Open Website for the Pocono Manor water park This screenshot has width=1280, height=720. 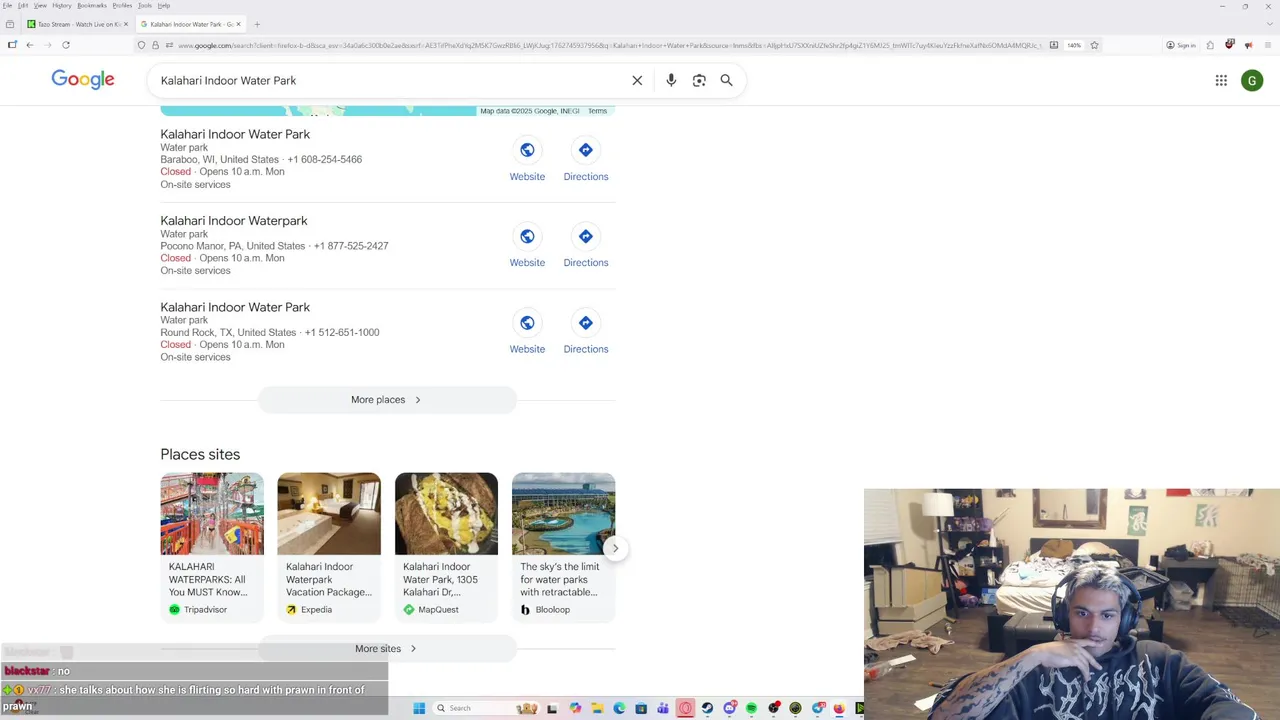527,246
